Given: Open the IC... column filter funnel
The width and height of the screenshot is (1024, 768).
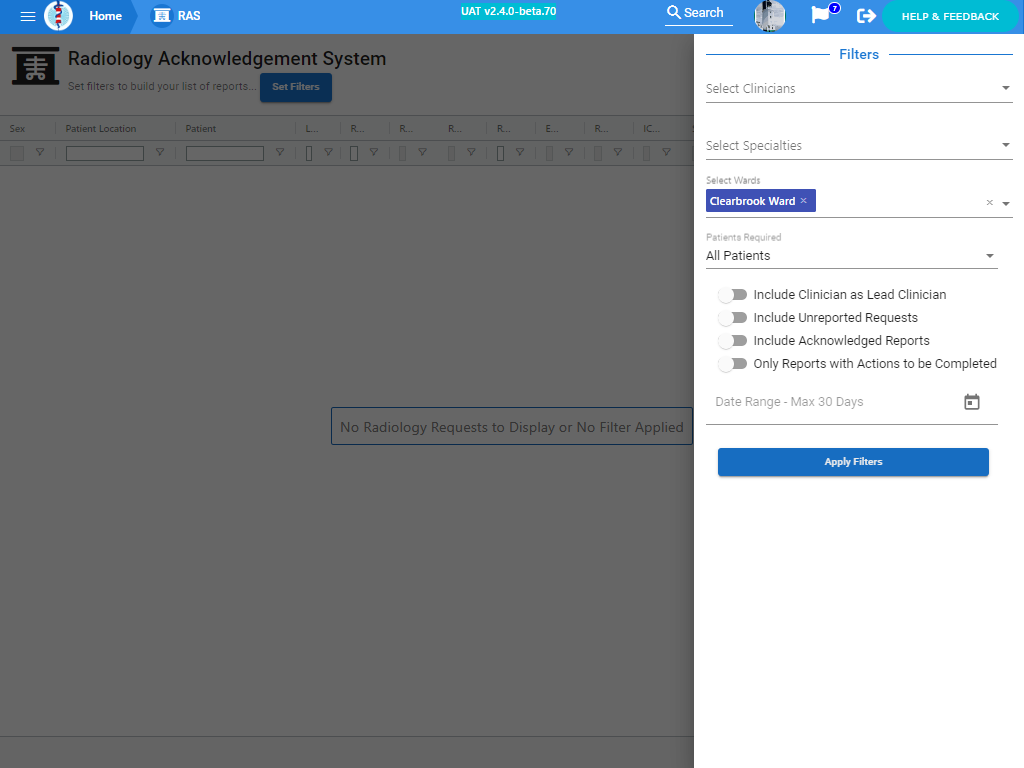Looking at the screenshot, I should pos(666,152).
